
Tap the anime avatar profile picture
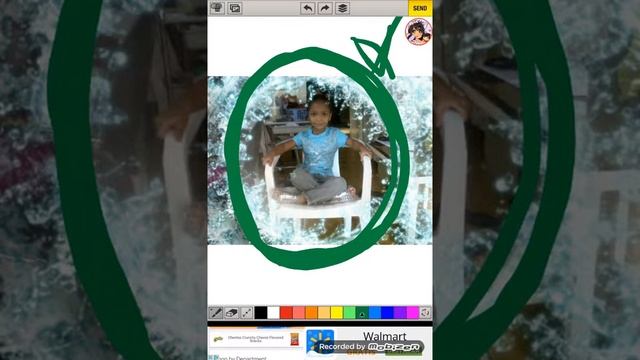pos(418,31)
